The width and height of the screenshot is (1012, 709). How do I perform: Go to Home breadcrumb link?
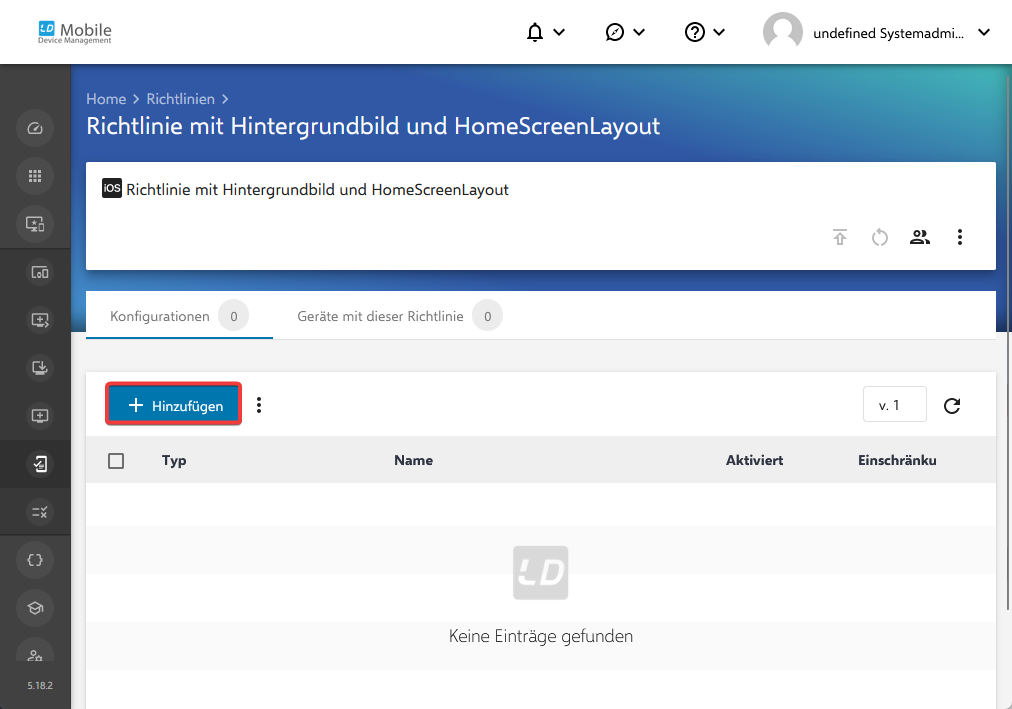[x=106, y=99]
